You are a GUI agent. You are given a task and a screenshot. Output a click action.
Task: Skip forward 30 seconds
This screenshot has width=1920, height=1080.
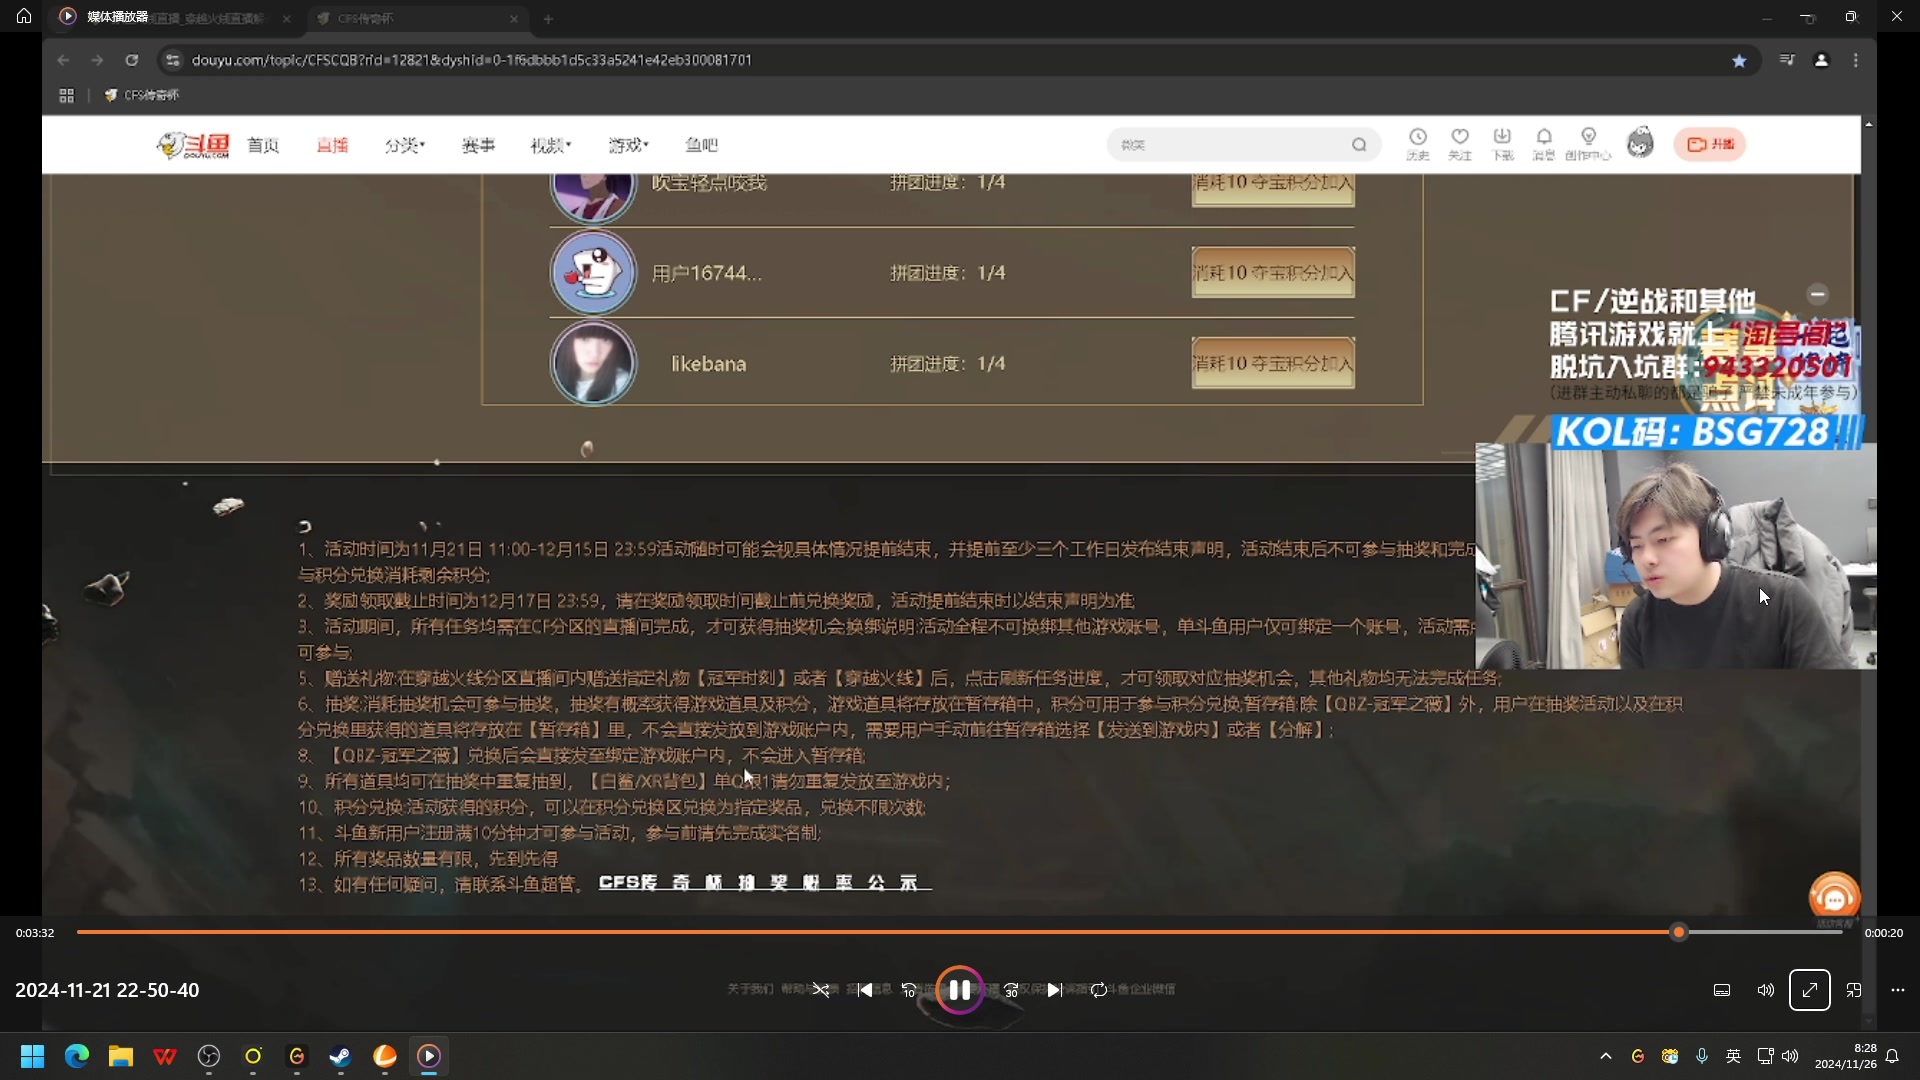tap(1011, 990)
